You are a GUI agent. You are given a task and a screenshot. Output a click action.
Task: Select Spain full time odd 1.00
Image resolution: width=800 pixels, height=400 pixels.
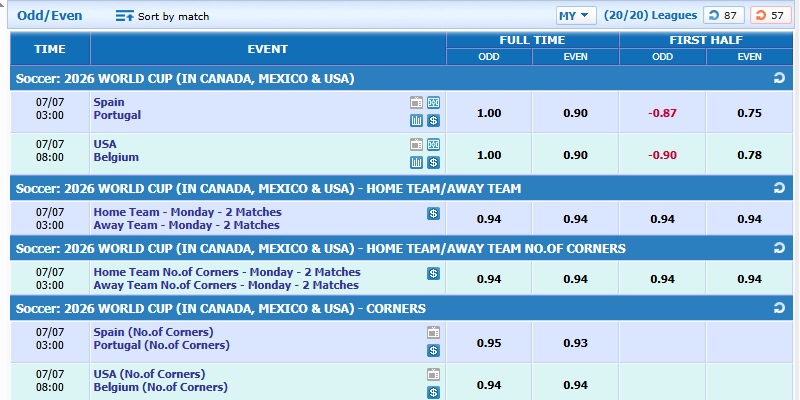489,113
